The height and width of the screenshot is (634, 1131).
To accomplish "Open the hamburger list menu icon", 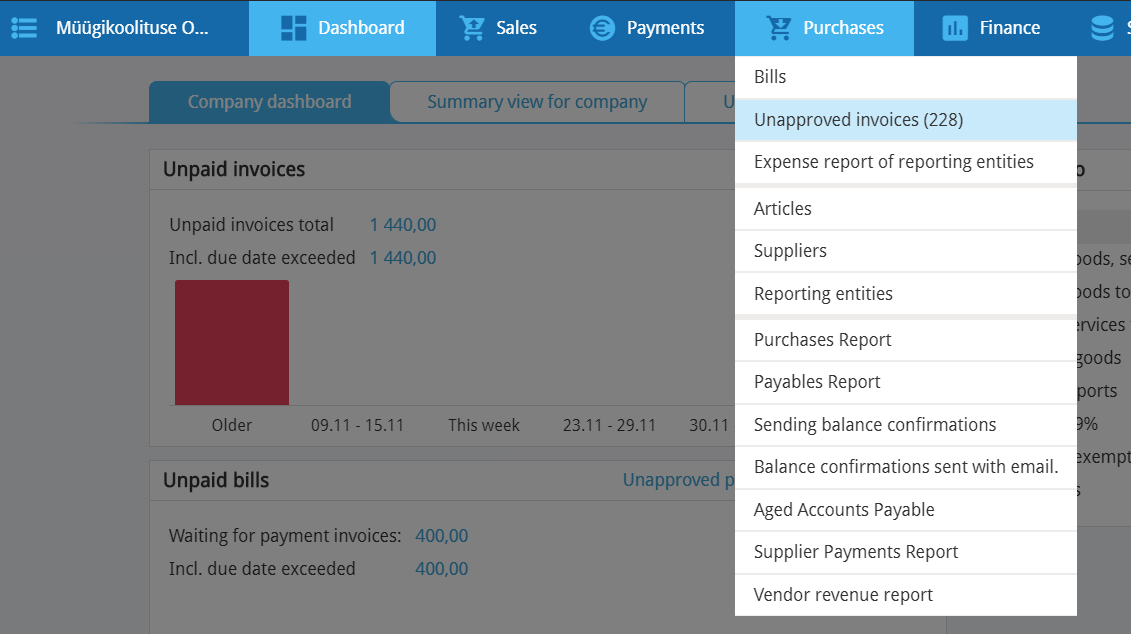I will coord(24,28).
